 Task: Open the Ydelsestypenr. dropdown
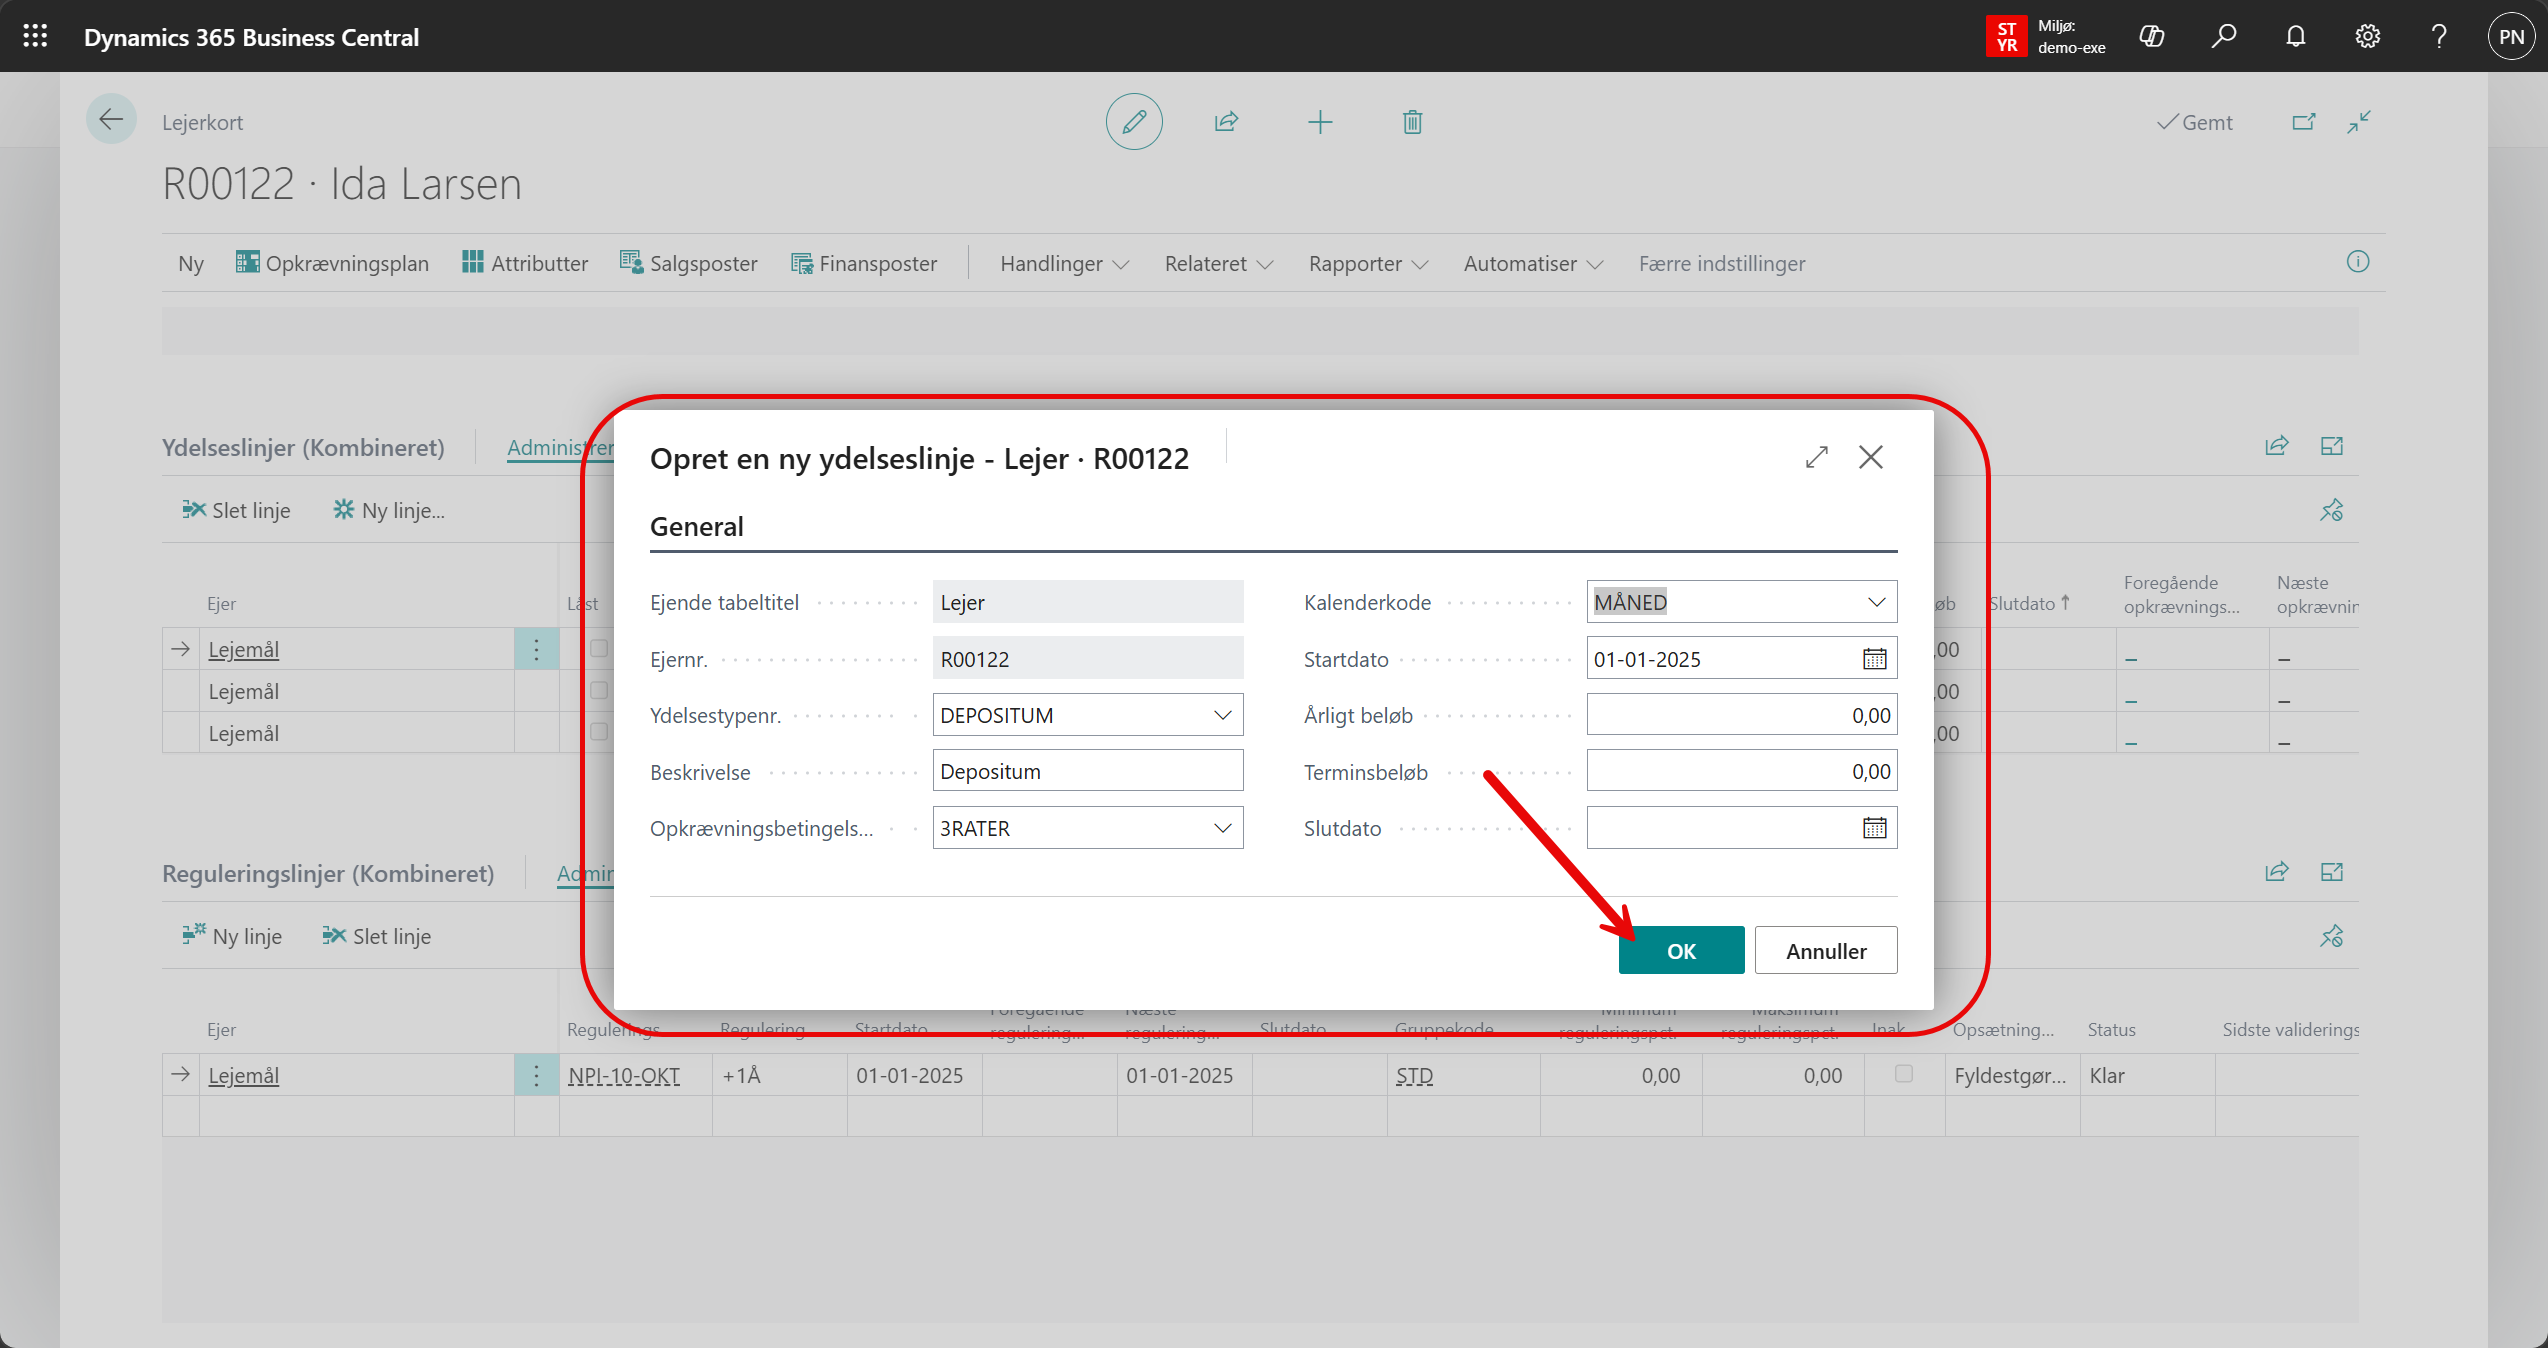[1221, 715]
